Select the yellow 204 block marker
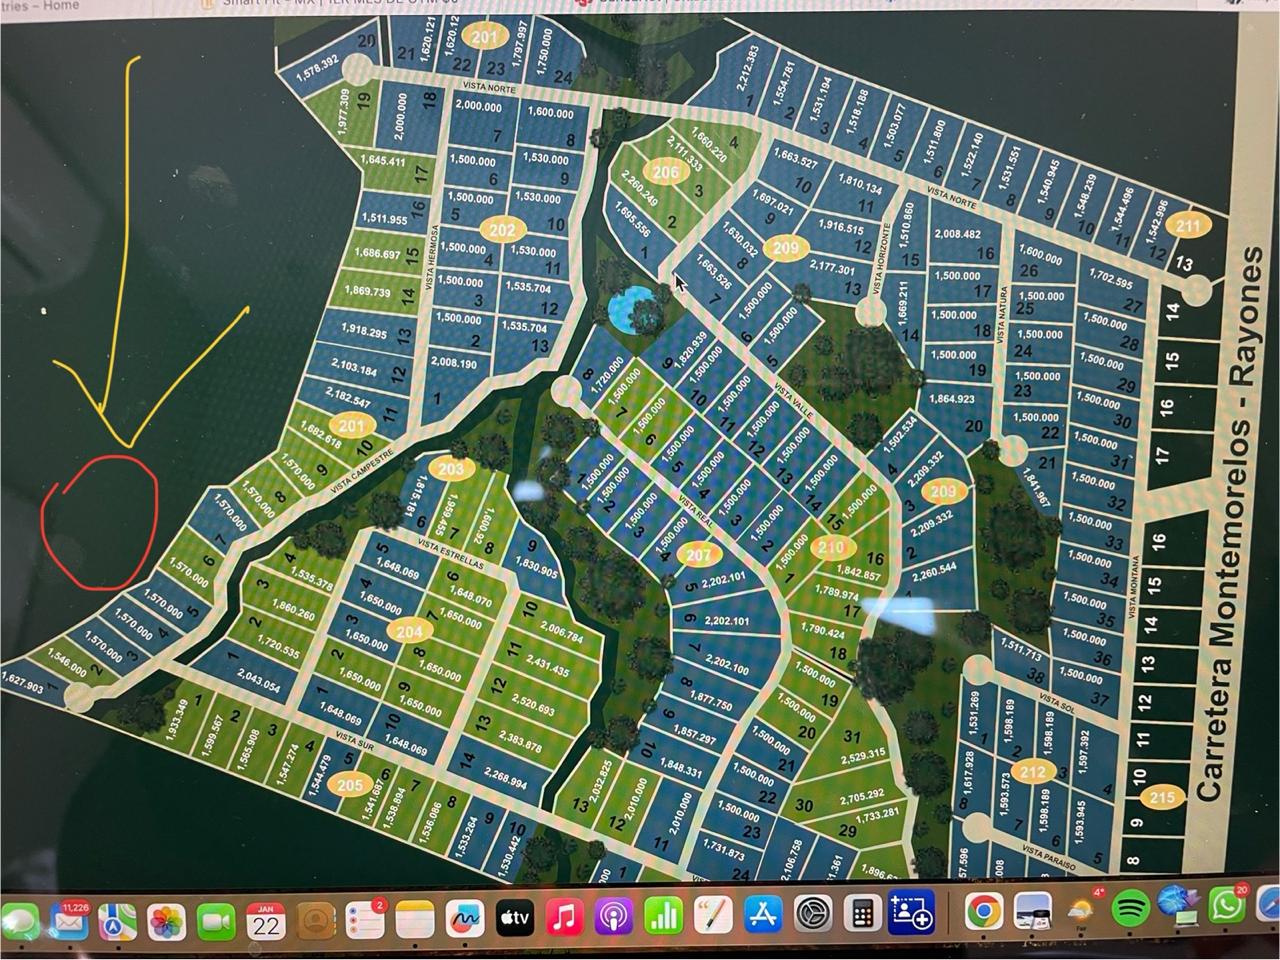The height and width of the screenshot is (960, 1280). click(409, 631)
